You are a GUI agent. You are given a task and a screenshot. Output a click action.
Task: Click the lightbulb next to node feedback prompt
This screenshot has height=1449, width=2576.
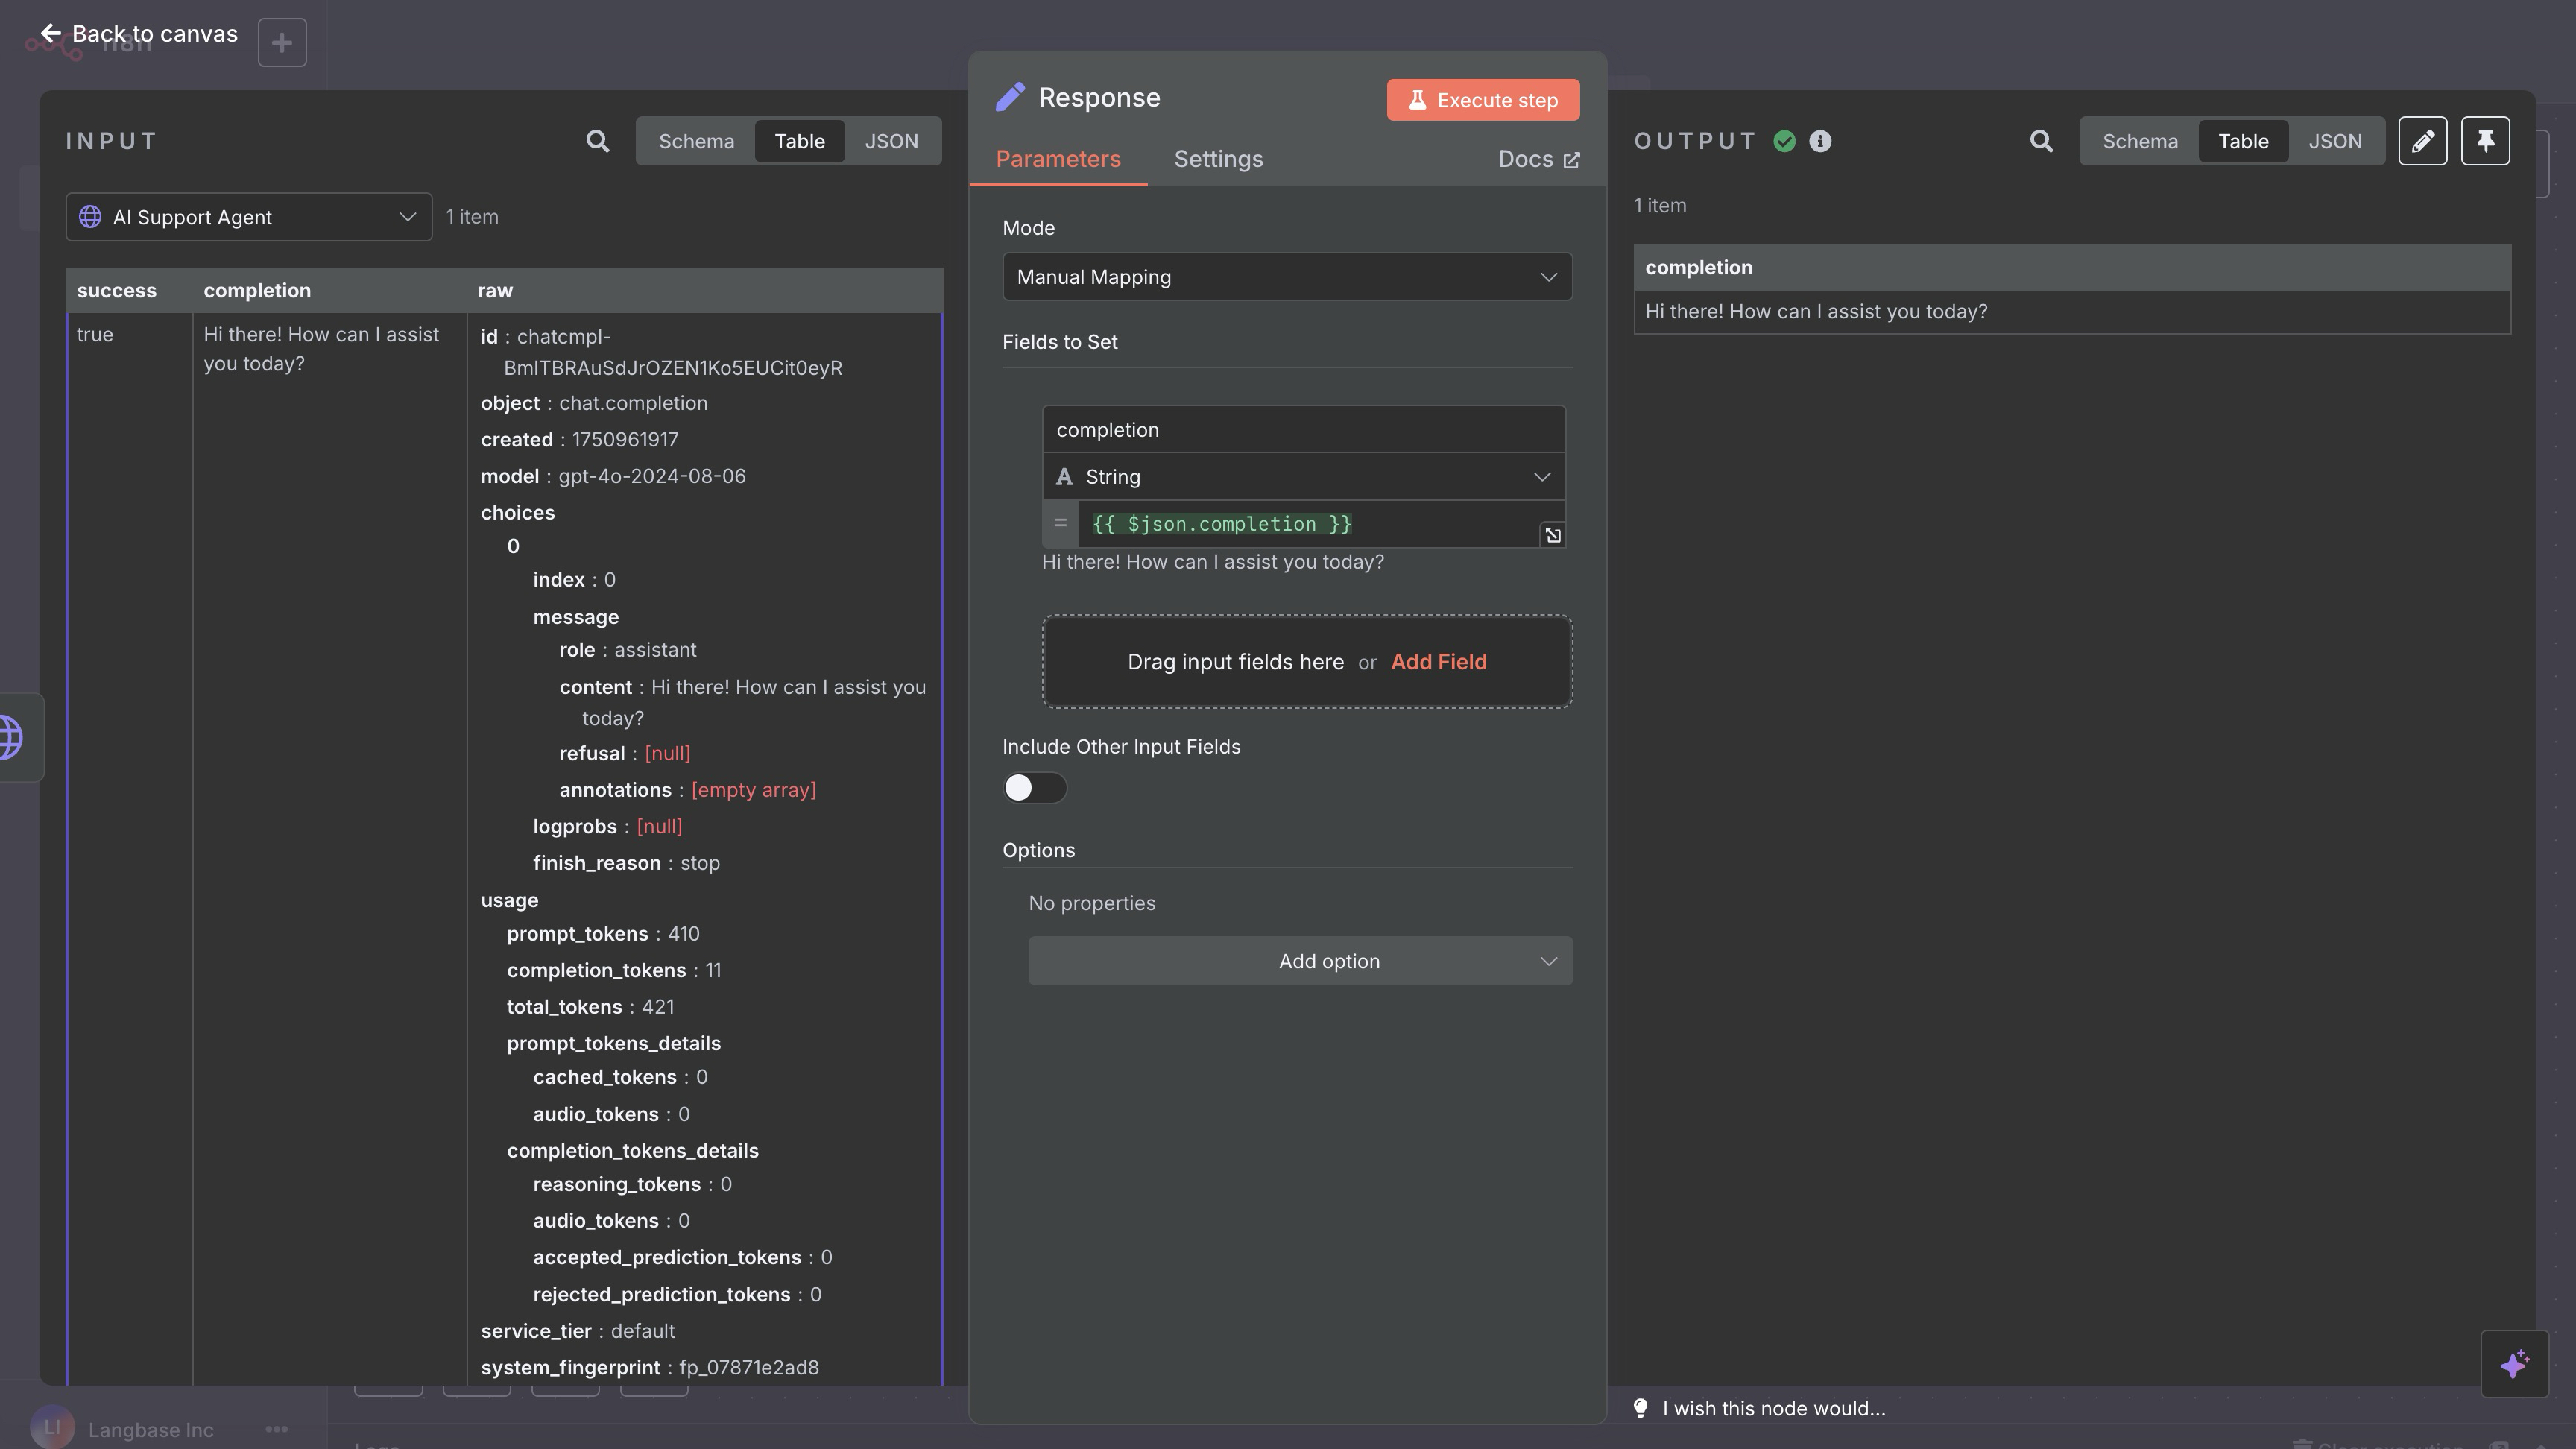(1641, 1407)
